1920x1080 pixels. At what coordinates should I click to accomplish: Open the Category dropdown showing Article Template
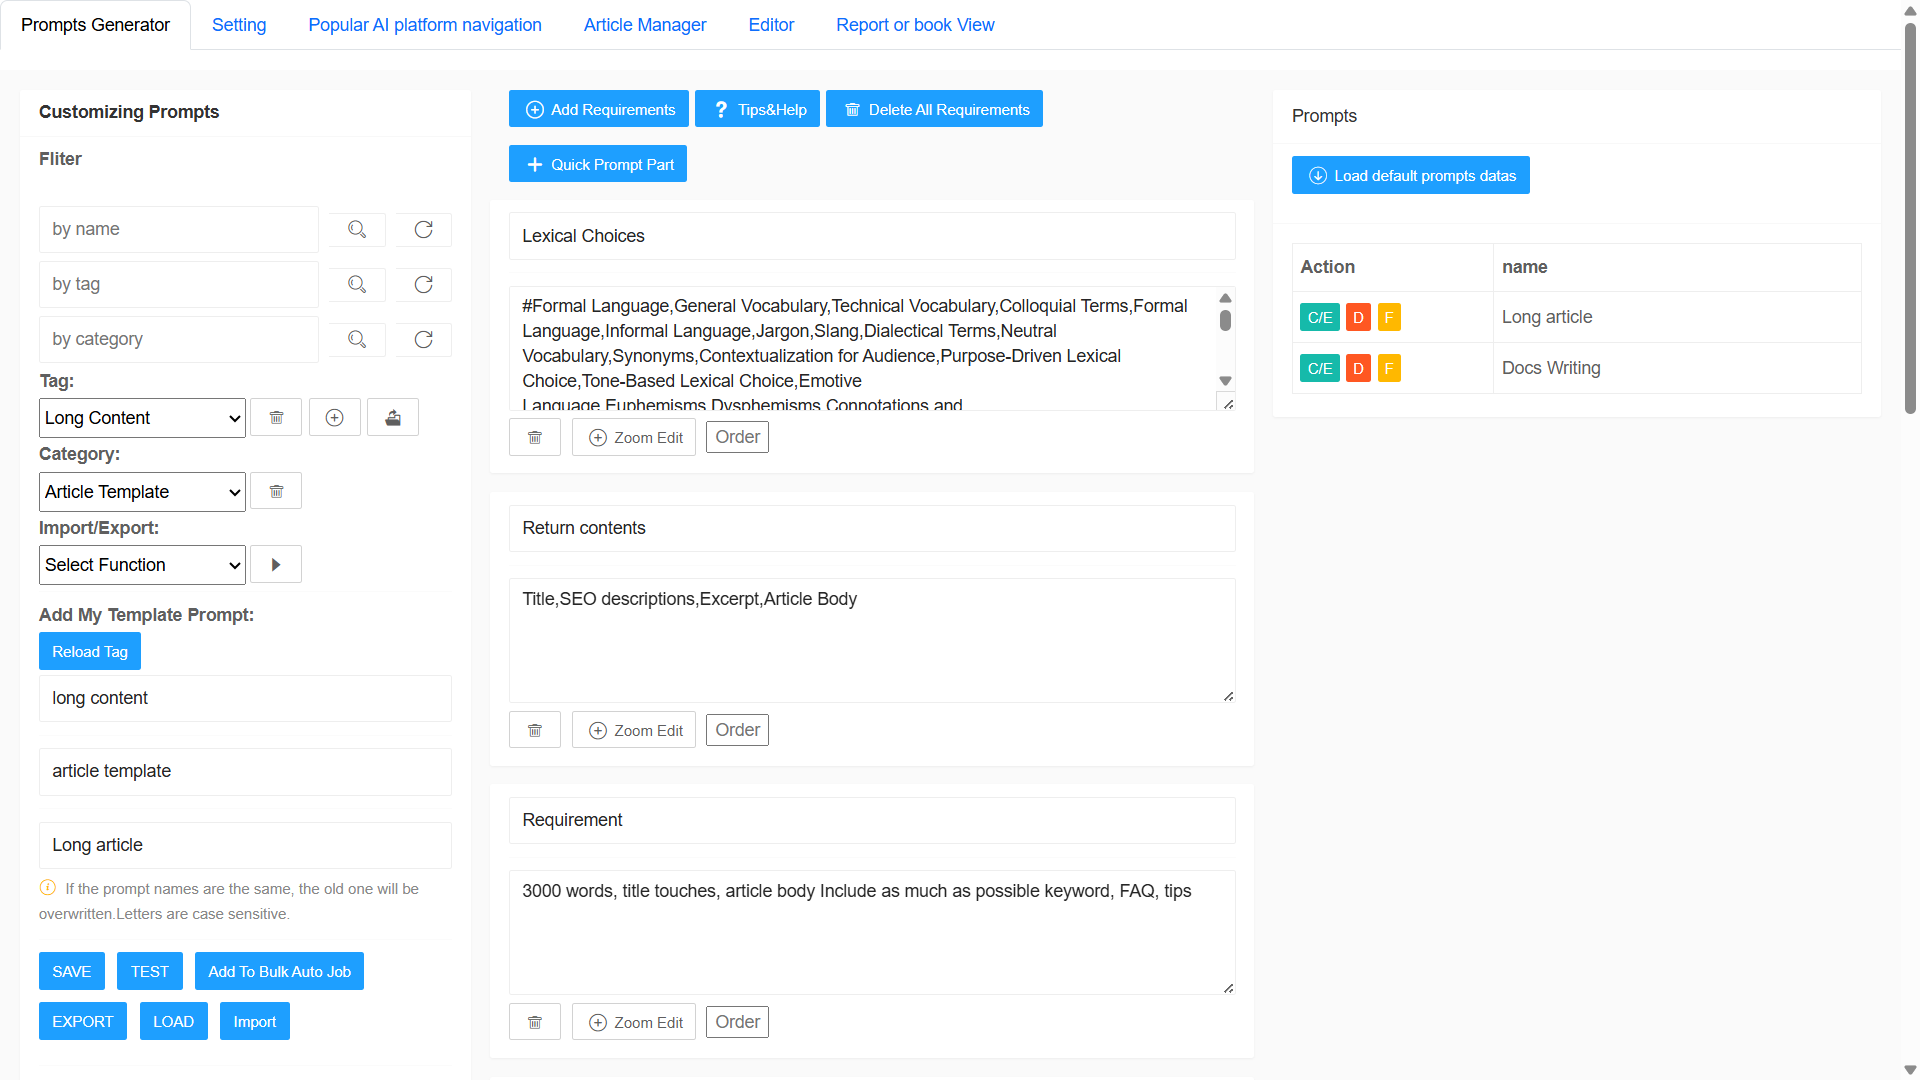[x=142, y=491]
